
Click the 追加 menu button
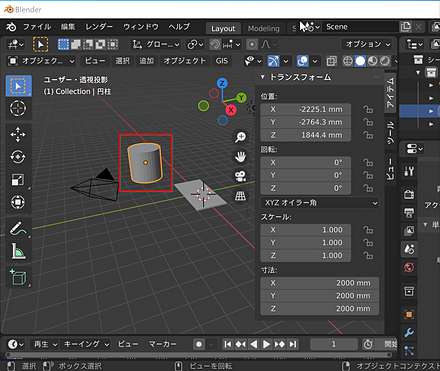[147, 61]
